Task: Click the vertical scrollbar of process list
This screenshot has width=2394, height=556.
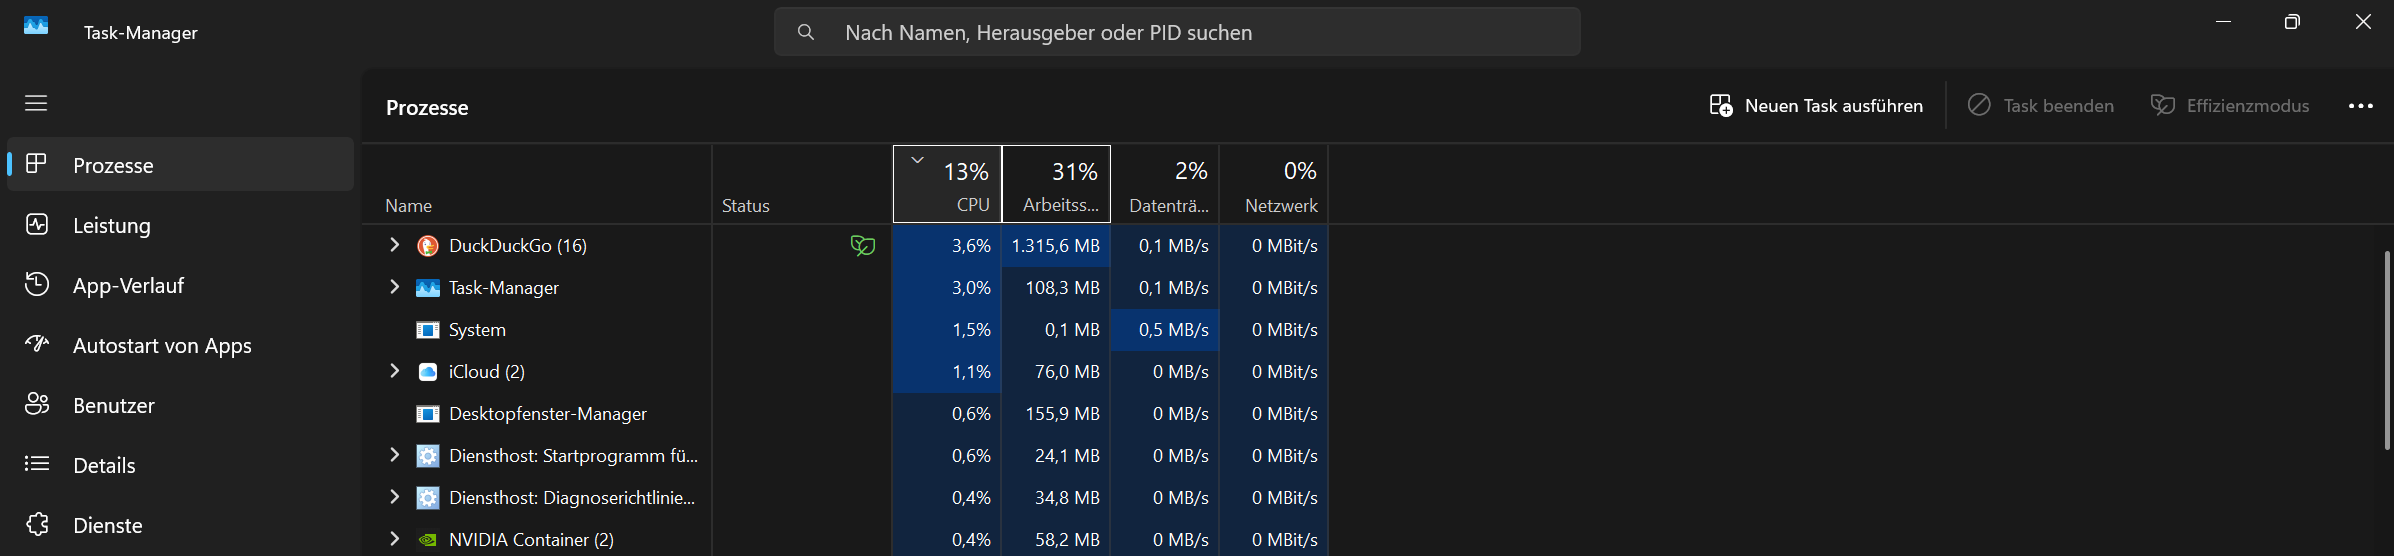Action: [2386, 350]
